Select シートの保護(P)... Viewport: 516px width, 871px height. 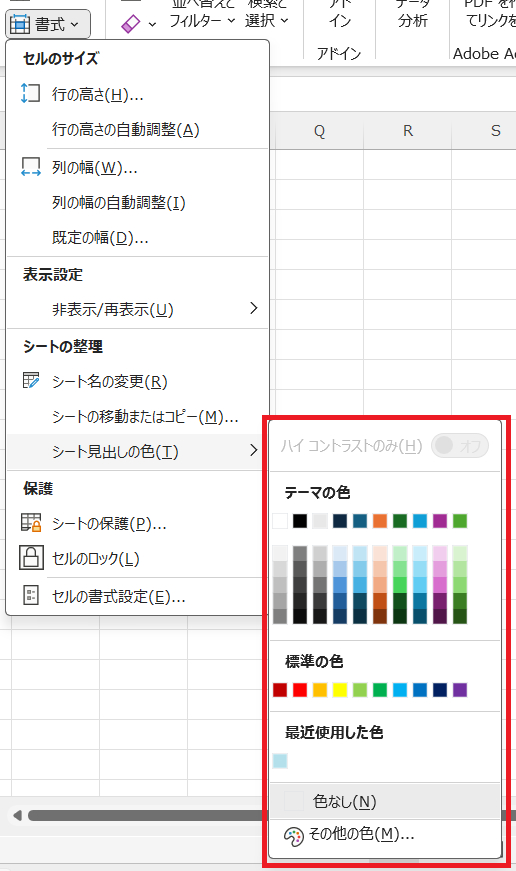click(x=138, y=523)
